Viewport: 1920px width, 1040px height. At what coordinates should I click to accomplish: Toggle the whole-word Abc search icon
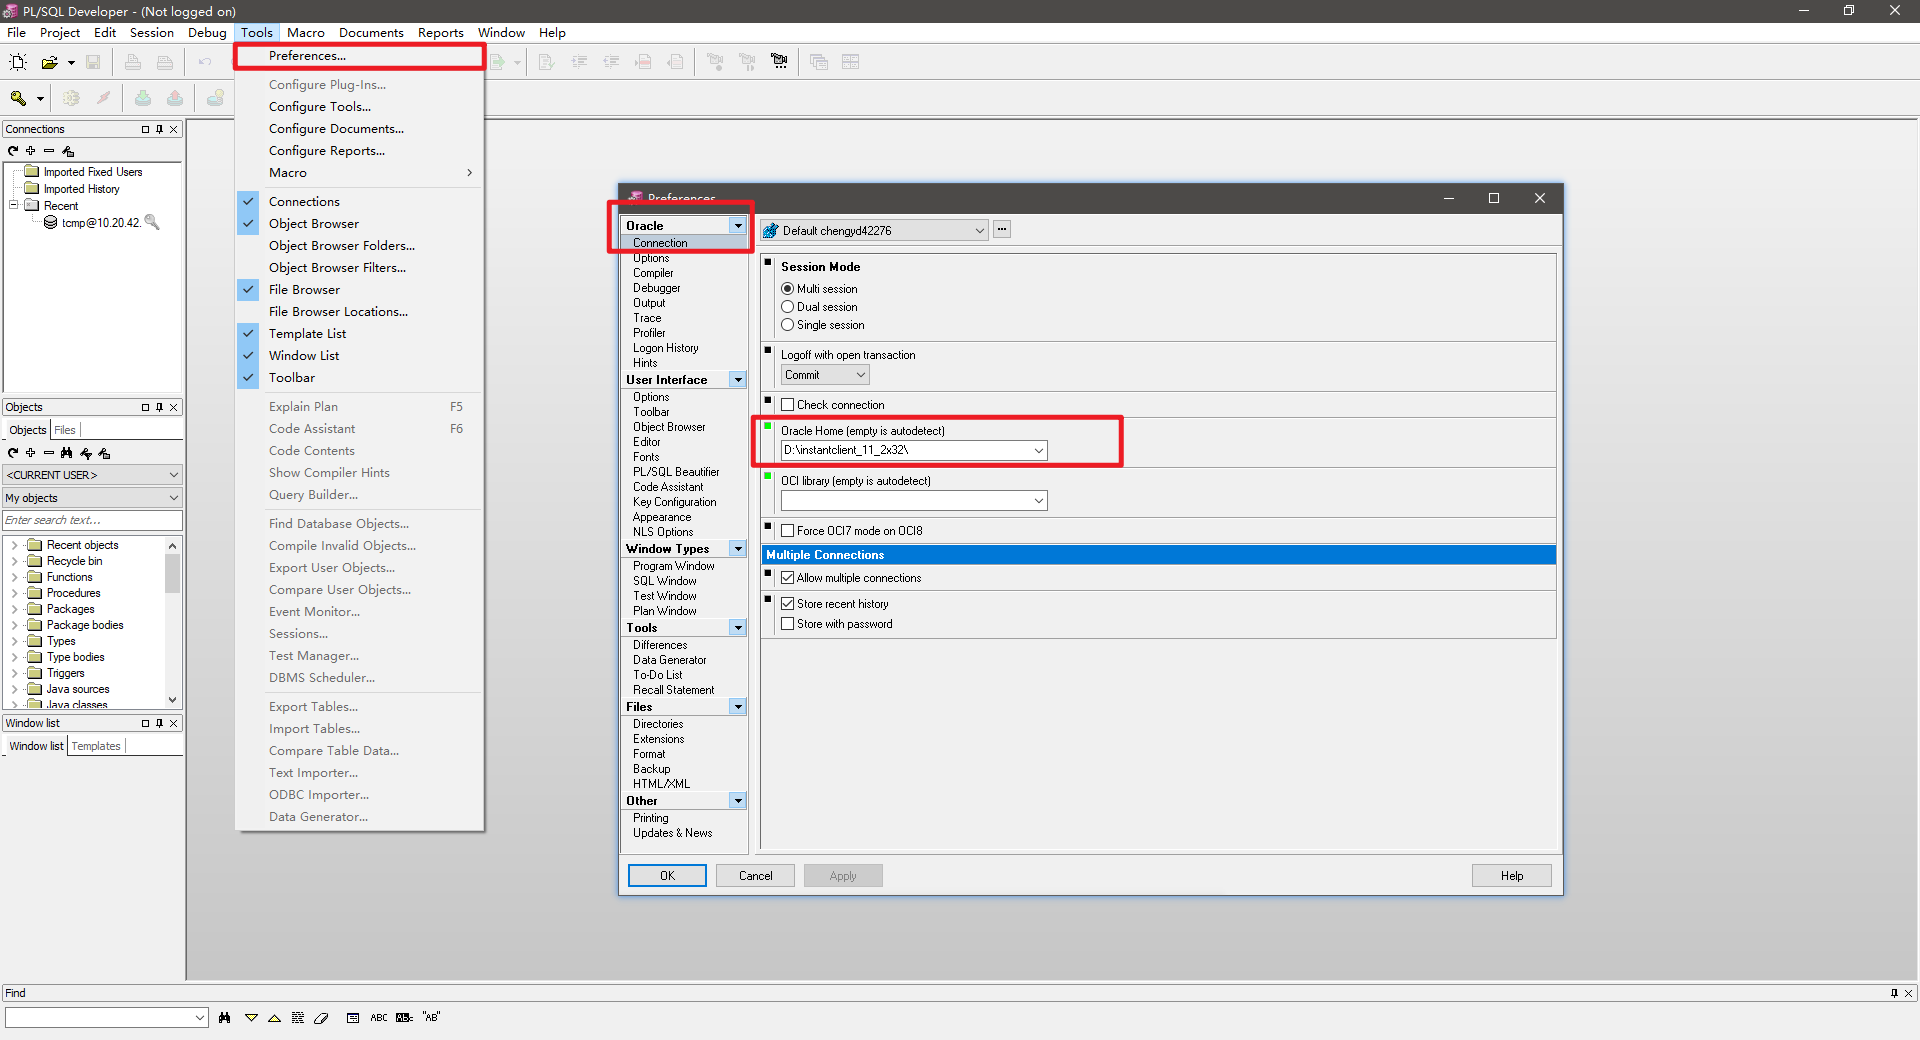404,1018
